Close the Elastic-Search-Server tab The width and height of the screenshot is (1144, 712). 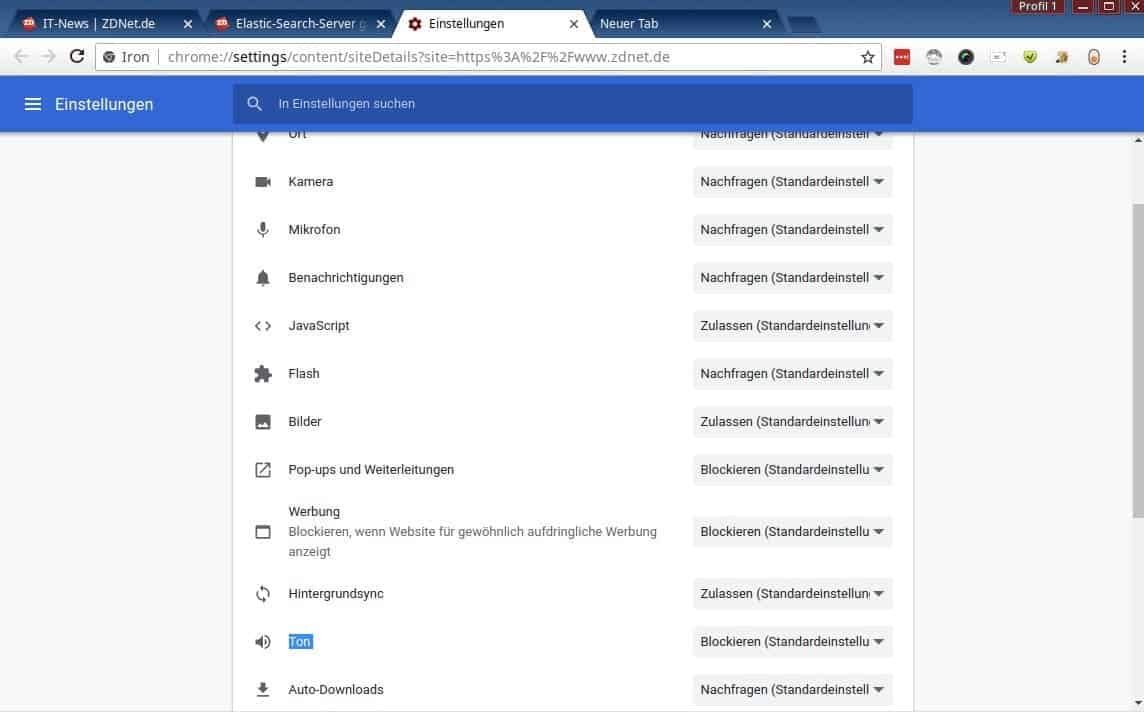(381, 24)
